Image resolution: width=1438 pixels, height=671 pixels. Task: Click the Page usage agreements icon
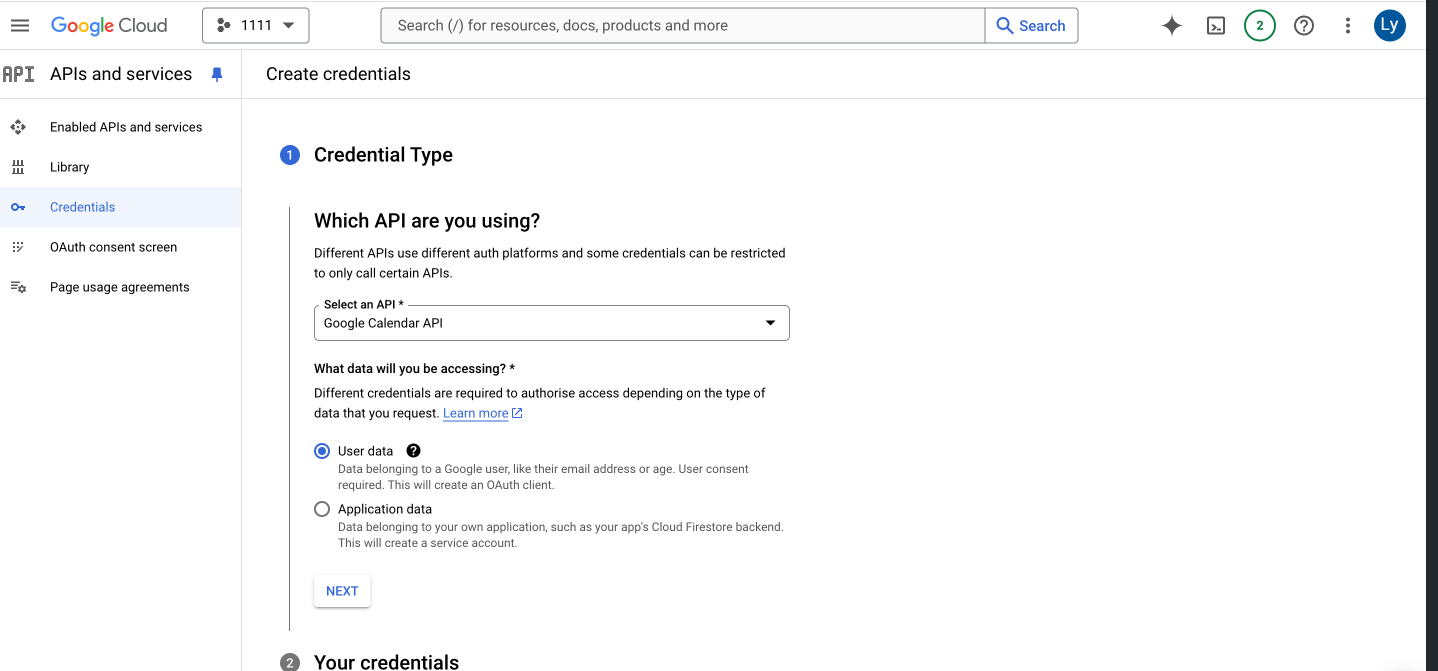click(x=18, y=287)
